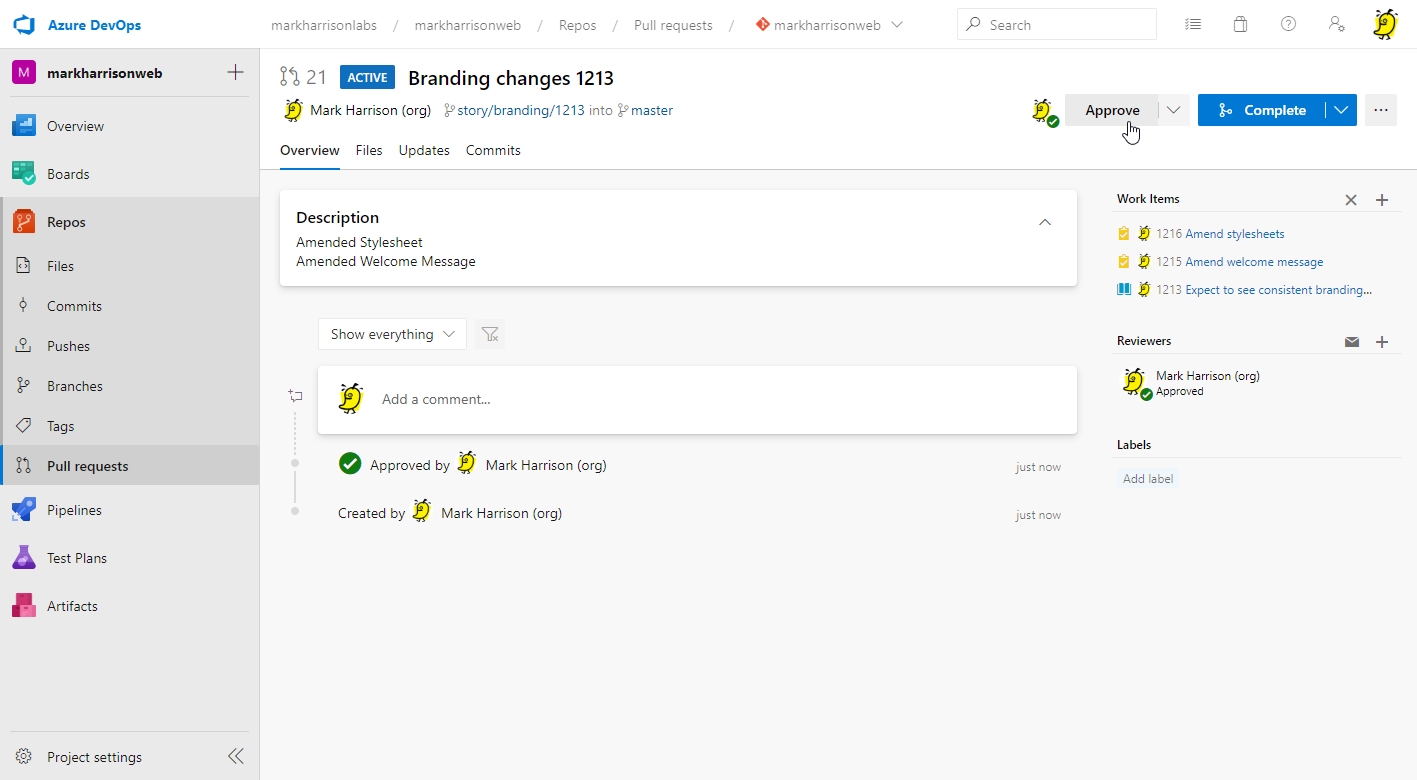The height and width of the screenshot is (780, 1417).
Task: Collapse the Description section
Action: tap(1045, 222)
